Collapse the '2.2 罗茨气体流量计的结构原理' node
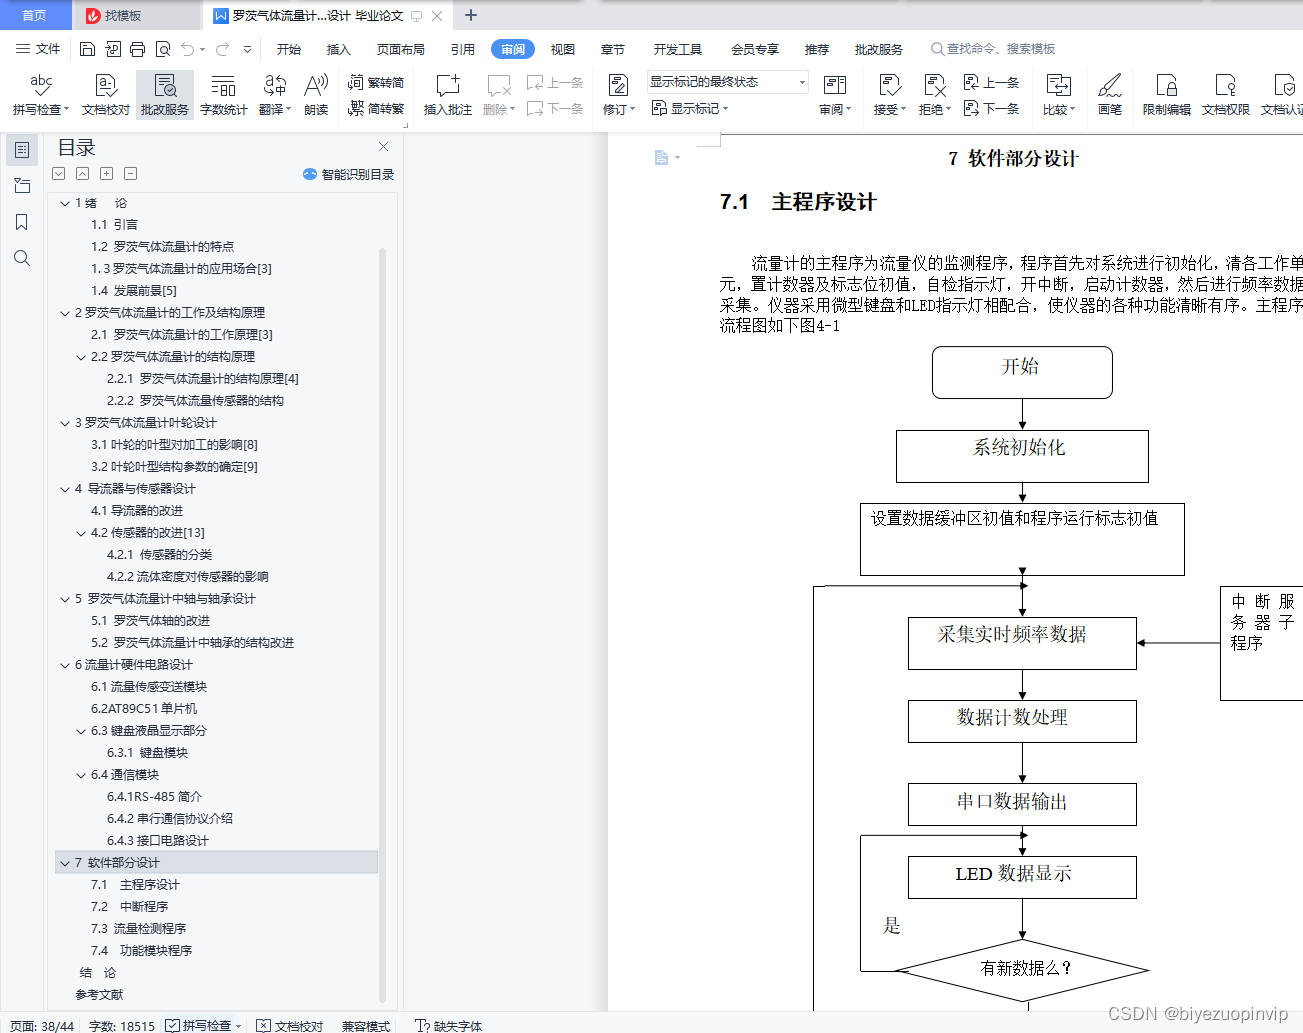Image resolution: width=1303 pixels, height=1033 pixels. point(81,357)
